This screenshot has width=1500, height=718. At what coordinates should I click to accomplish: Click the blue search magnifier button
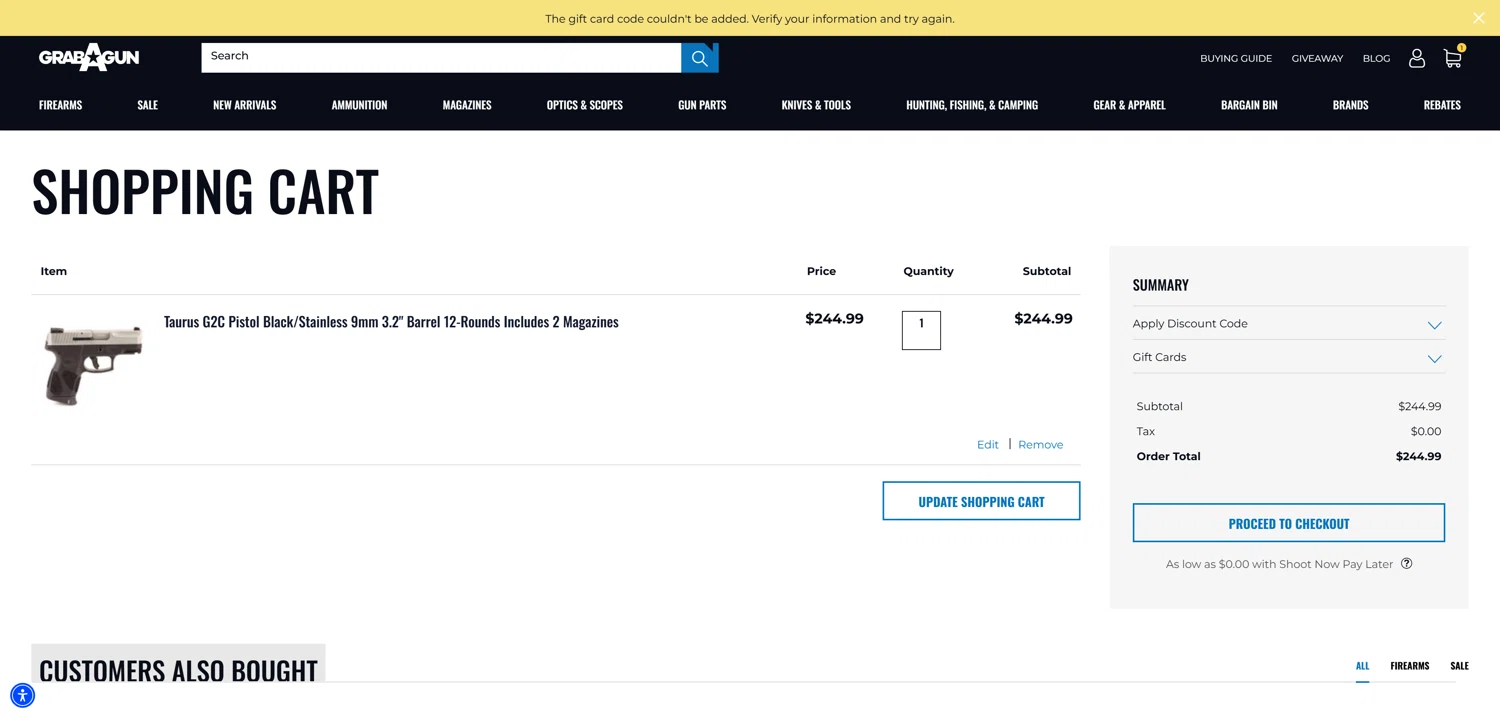tap(700, 58)
